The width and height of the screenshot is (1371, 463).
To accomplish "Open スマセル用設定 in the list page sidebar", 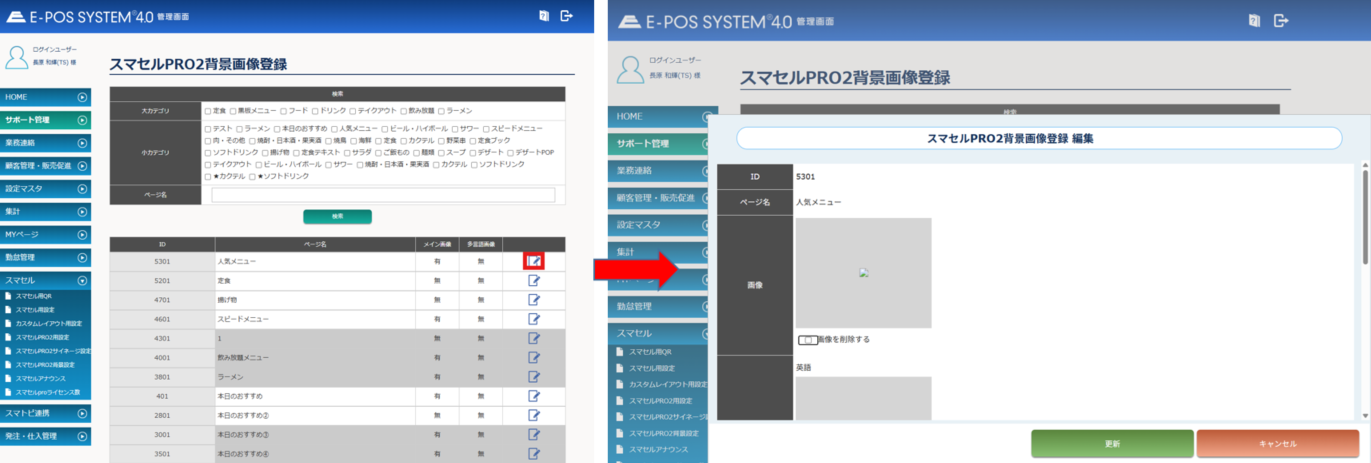I will (35, 310).
